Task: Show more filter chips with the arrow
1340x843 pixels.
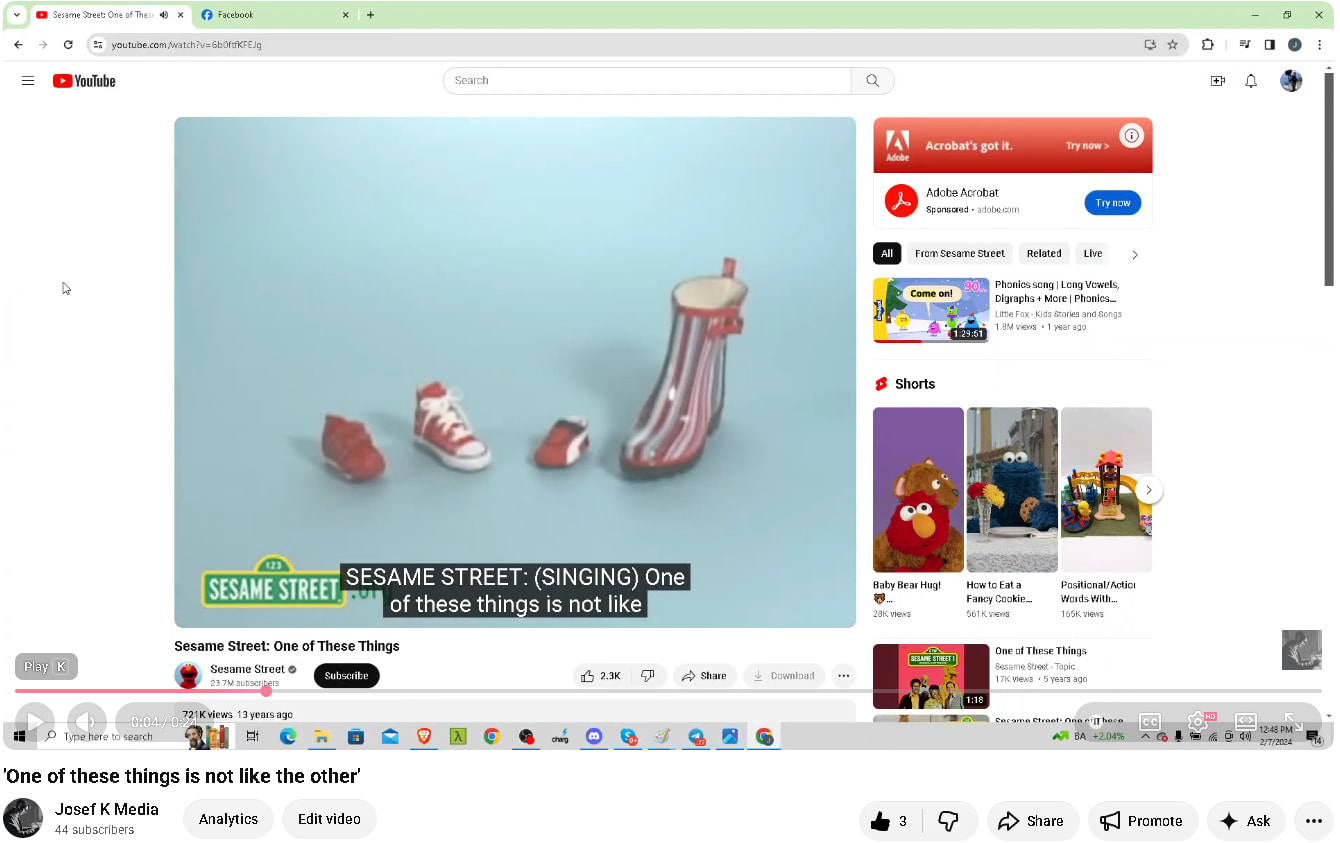Action: 1134,255
